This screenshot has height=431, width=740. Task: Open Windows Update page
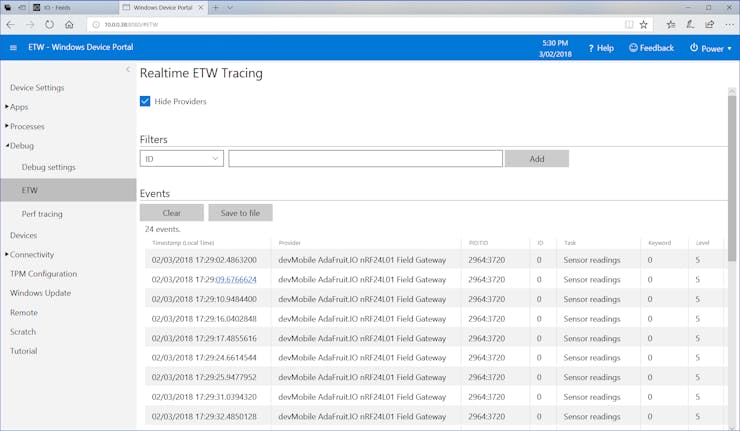click(41, 293)
